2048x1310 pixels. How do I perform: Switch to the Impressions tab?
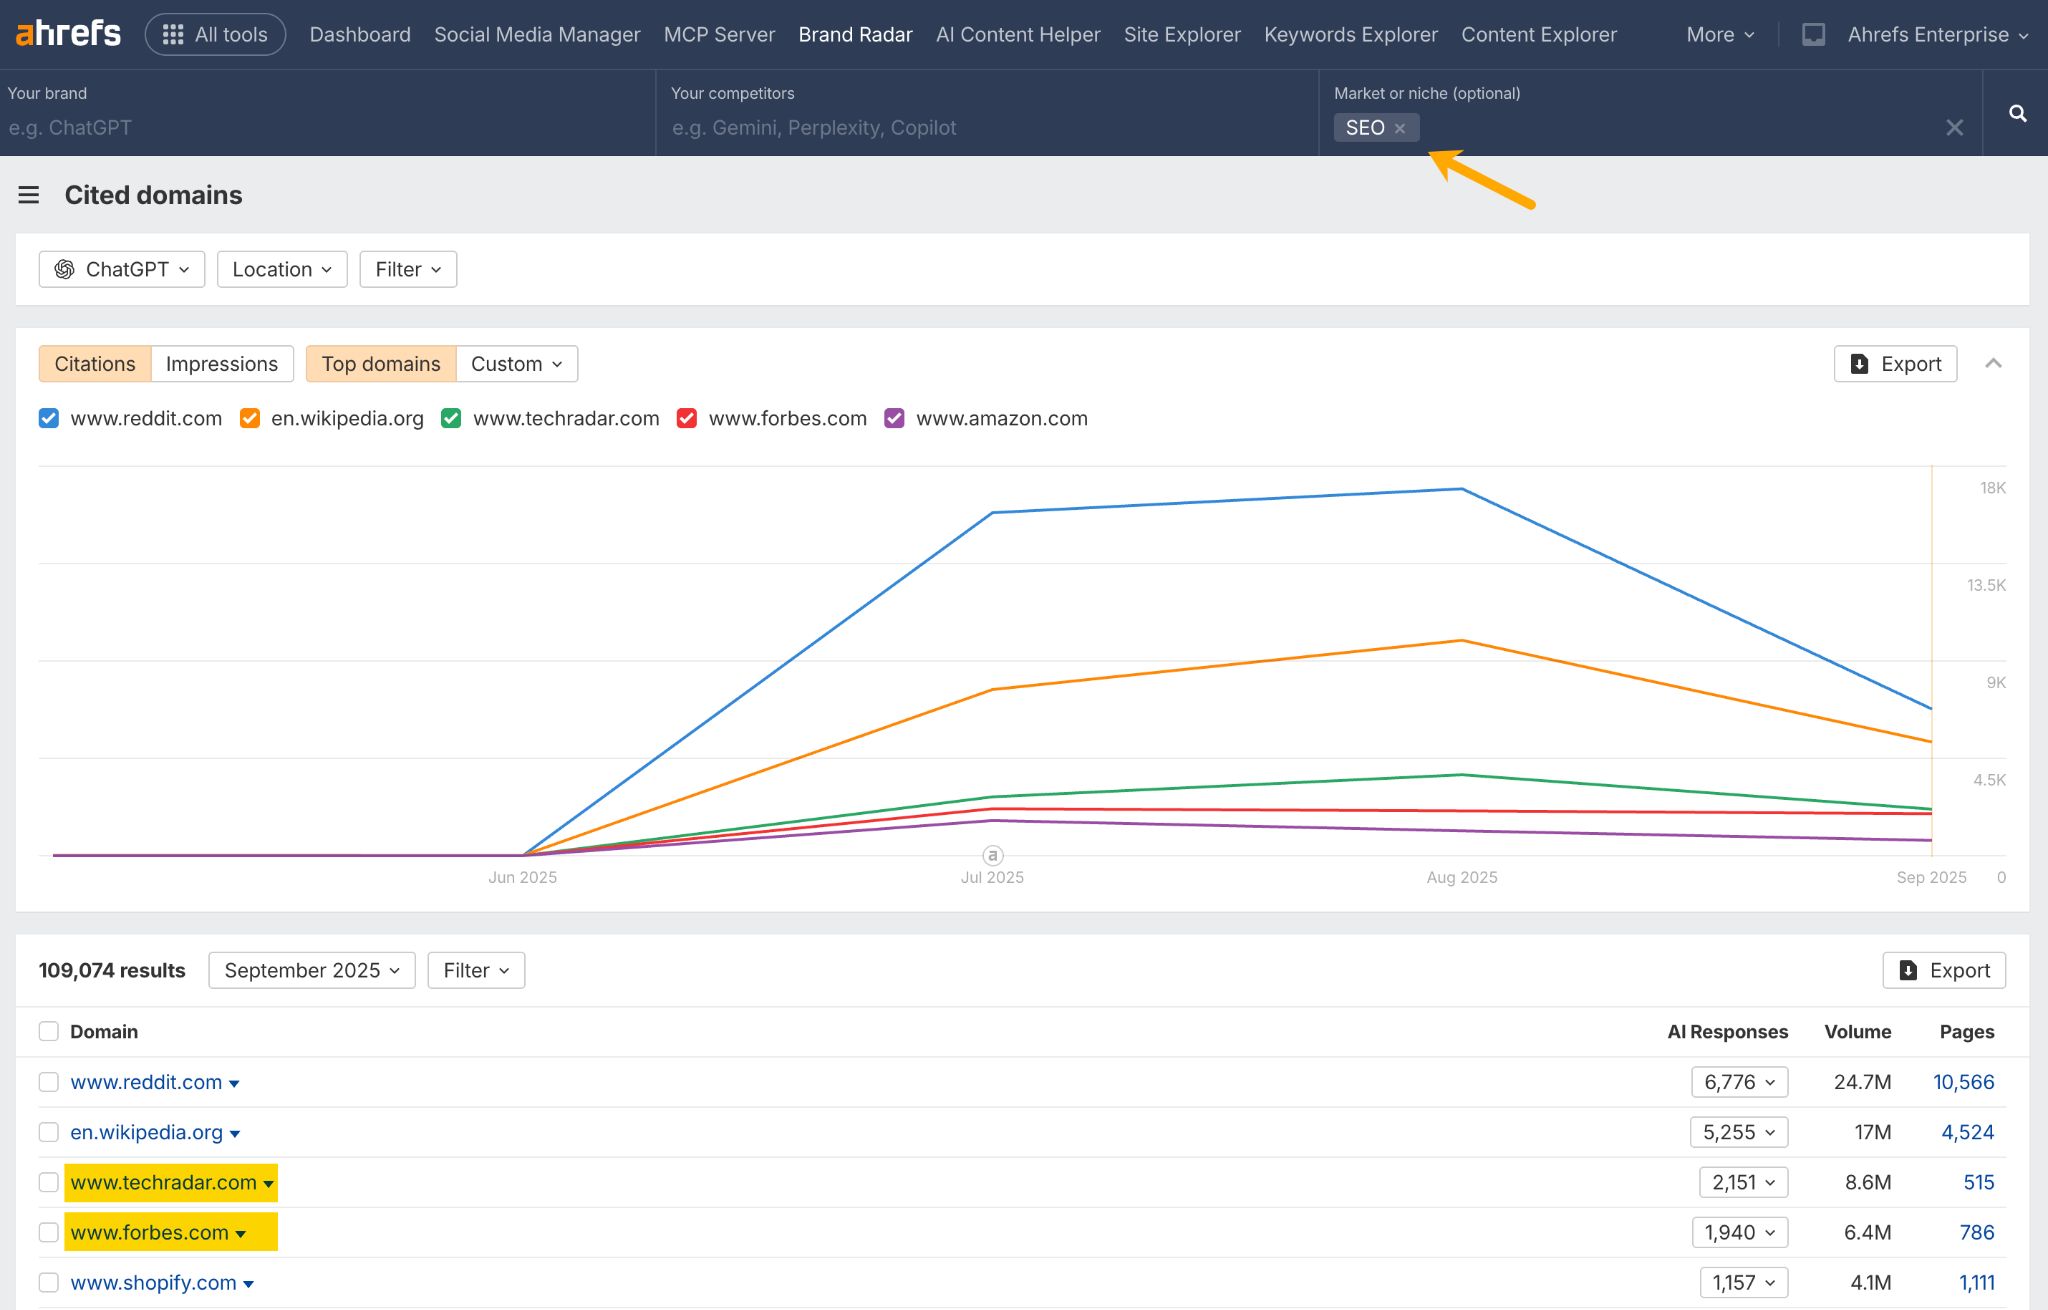click(221, 363)
